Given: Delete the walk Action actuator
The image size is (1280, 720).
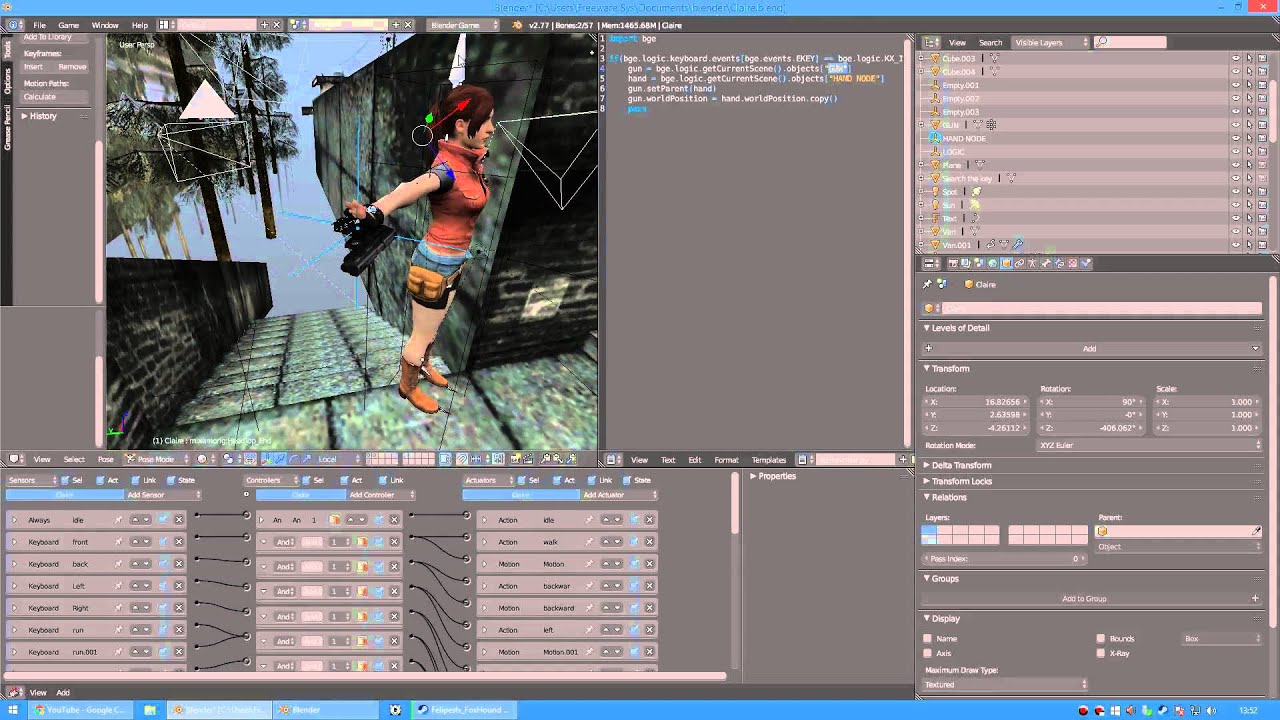Looking at the screenshot, I should (649, 542).
